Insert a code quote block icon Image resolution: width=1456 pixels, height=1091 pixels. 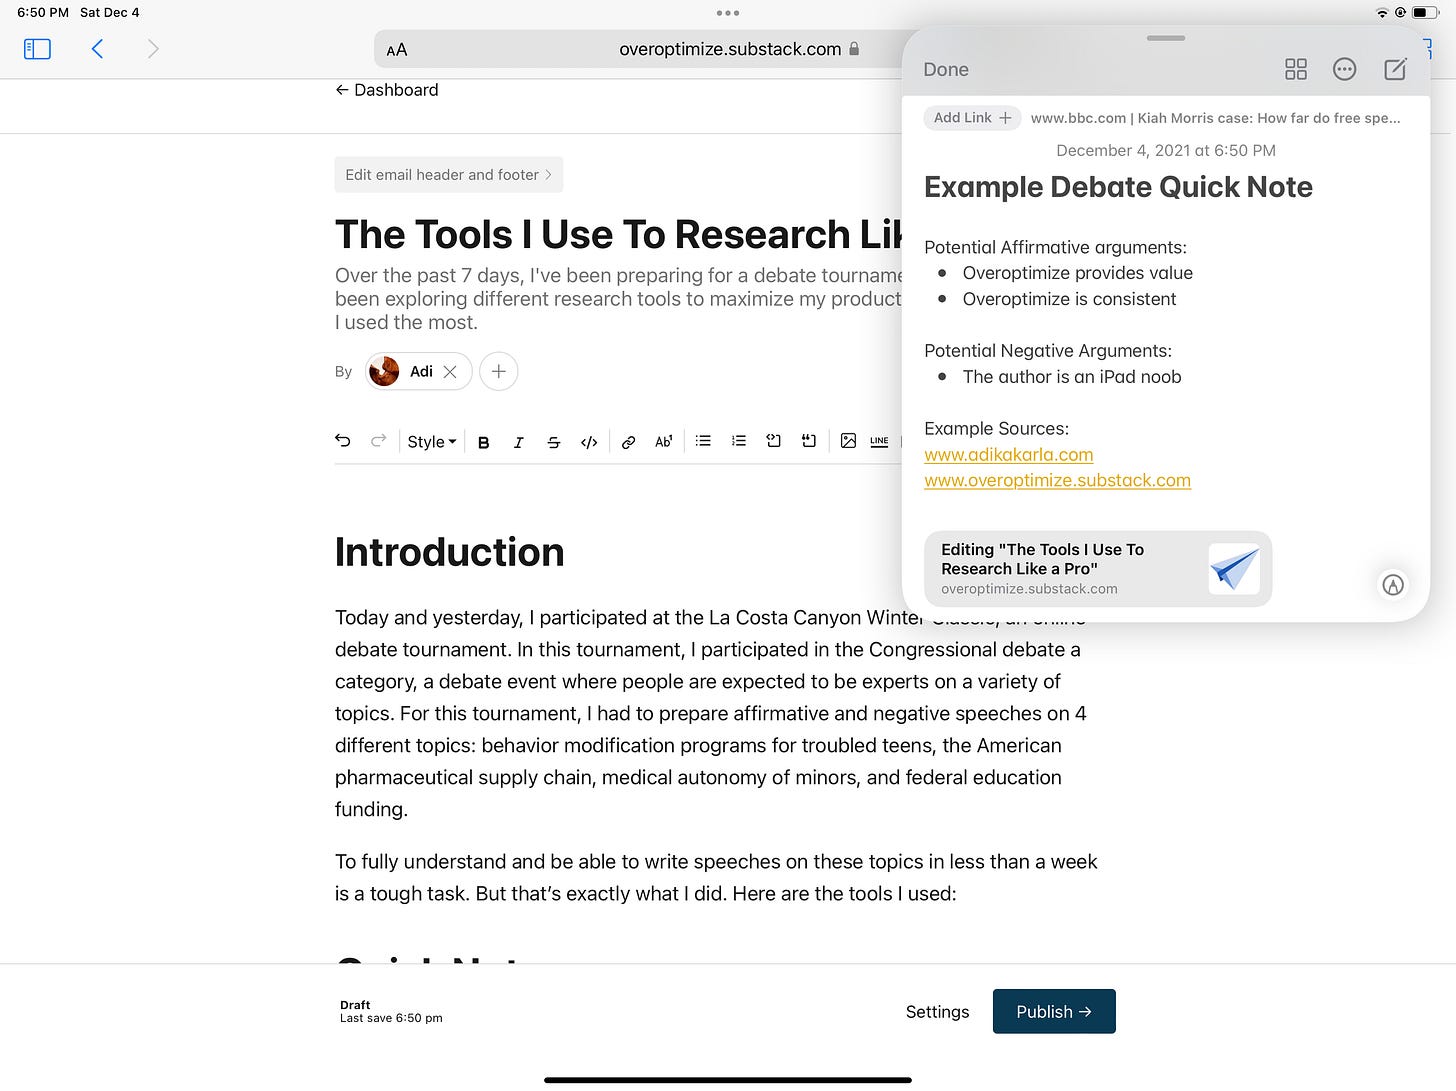click(773, 441)
